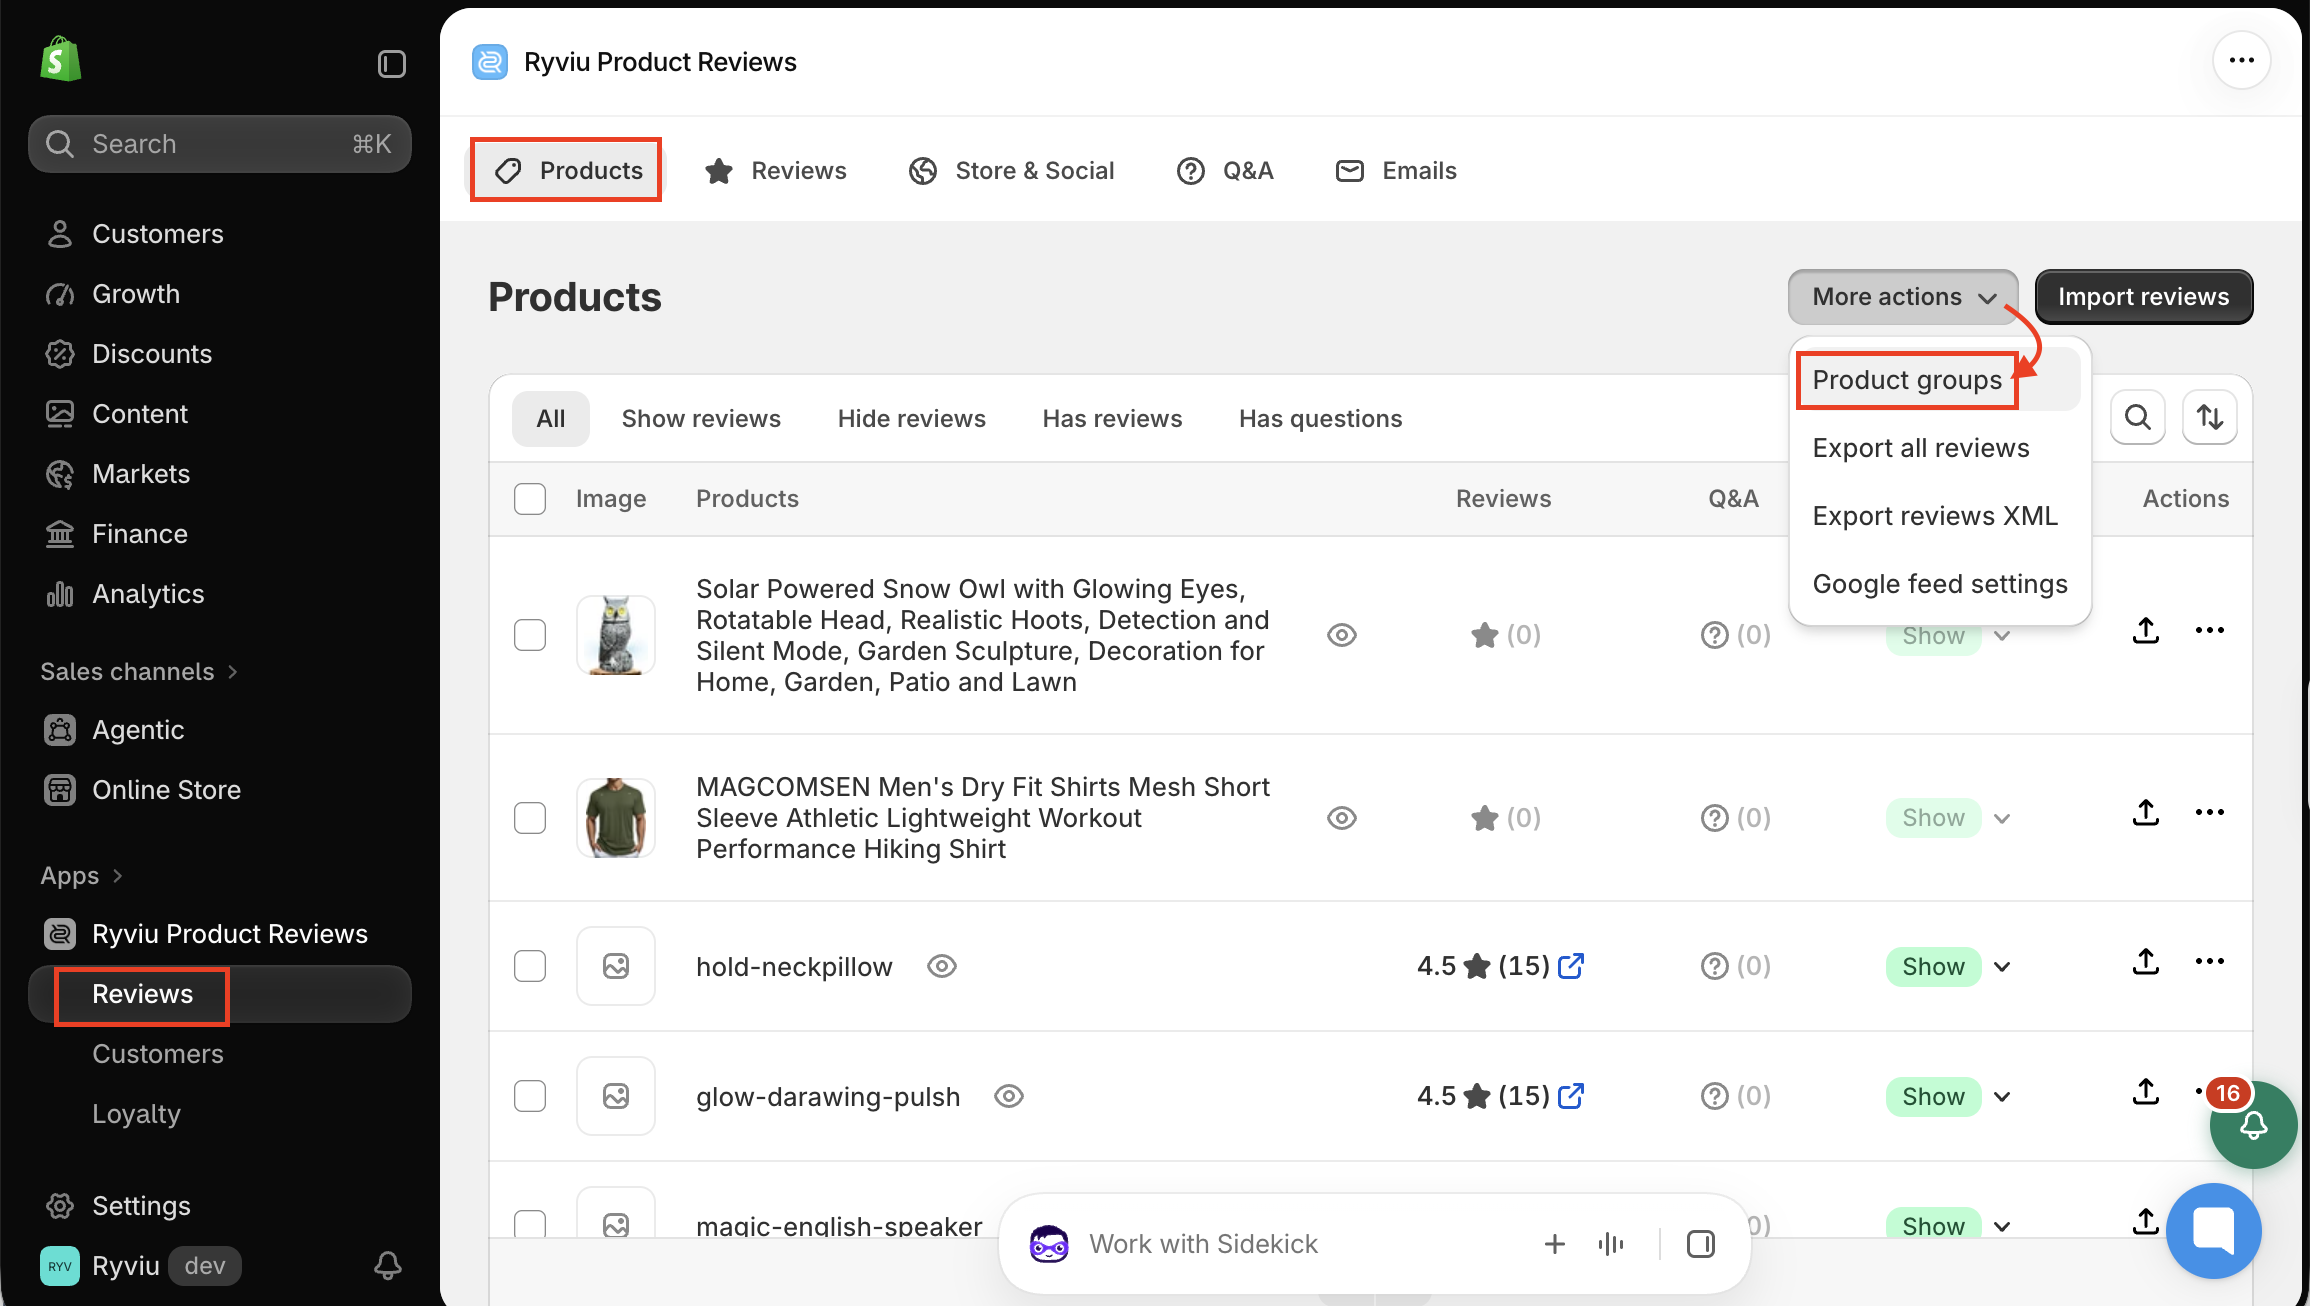Click the Shopify logo icon

60,60
